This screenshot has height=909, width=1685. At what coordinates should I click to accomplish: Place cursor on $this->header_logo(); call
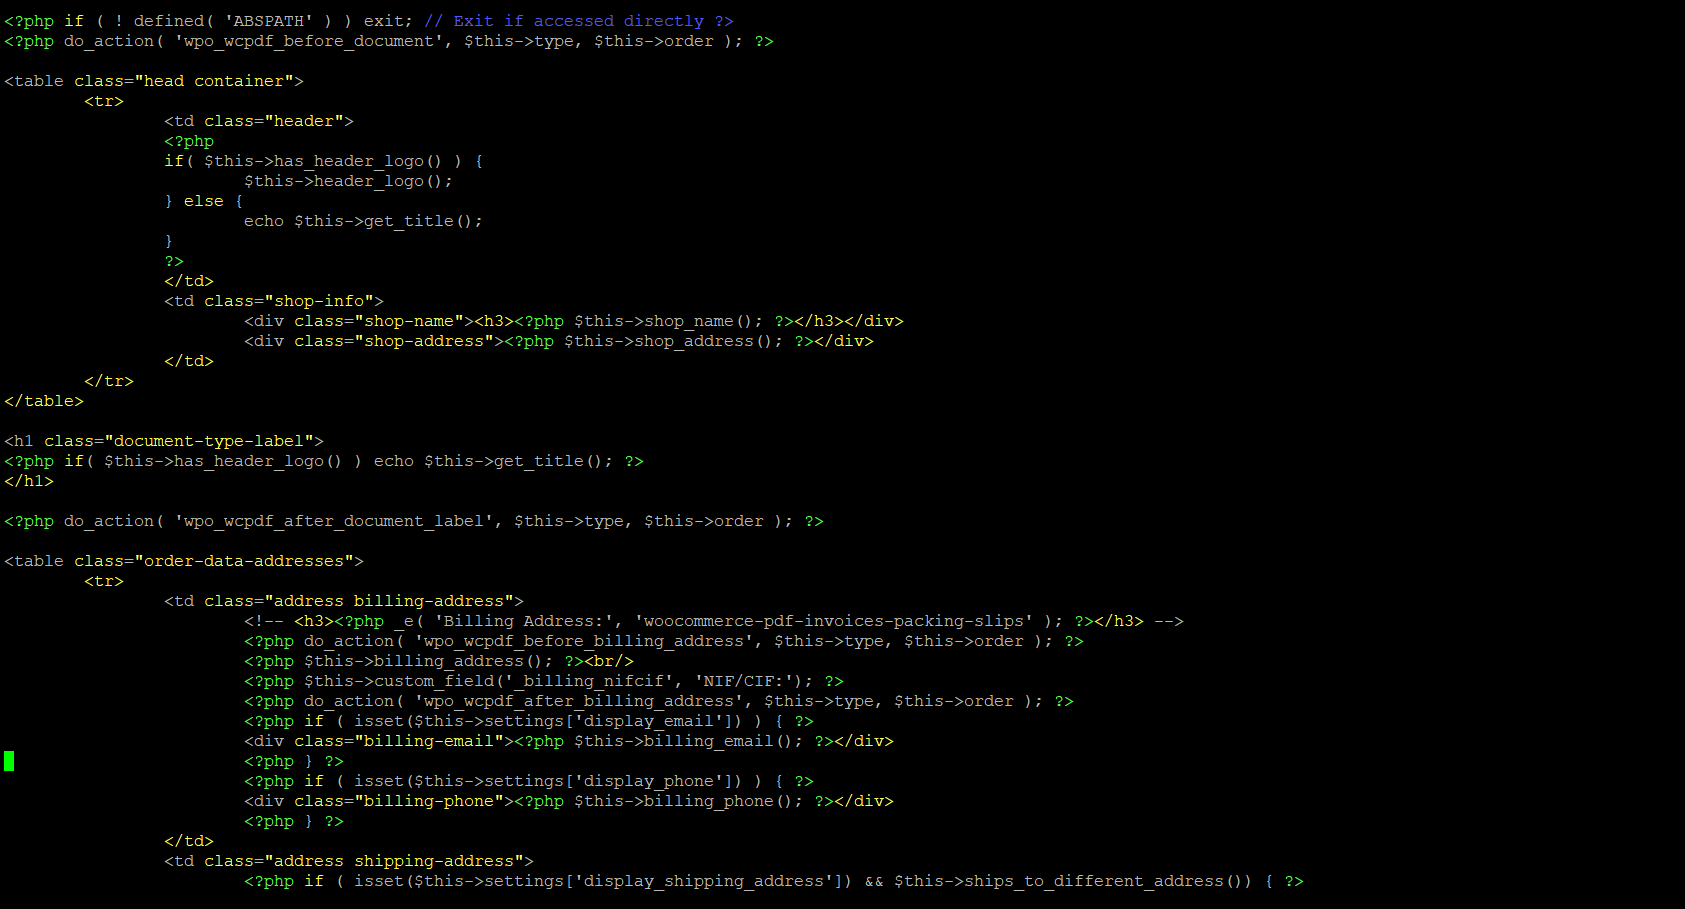coord(348,181)
